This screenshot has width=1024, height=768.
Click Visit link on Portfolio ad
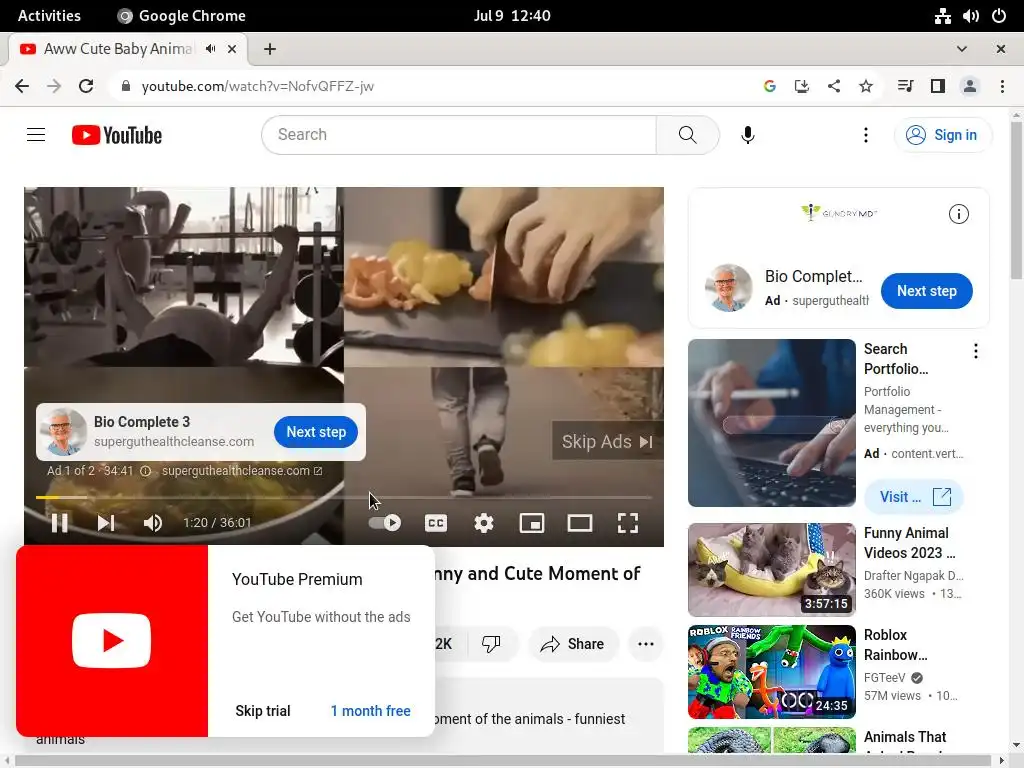(x=914, y=497)
